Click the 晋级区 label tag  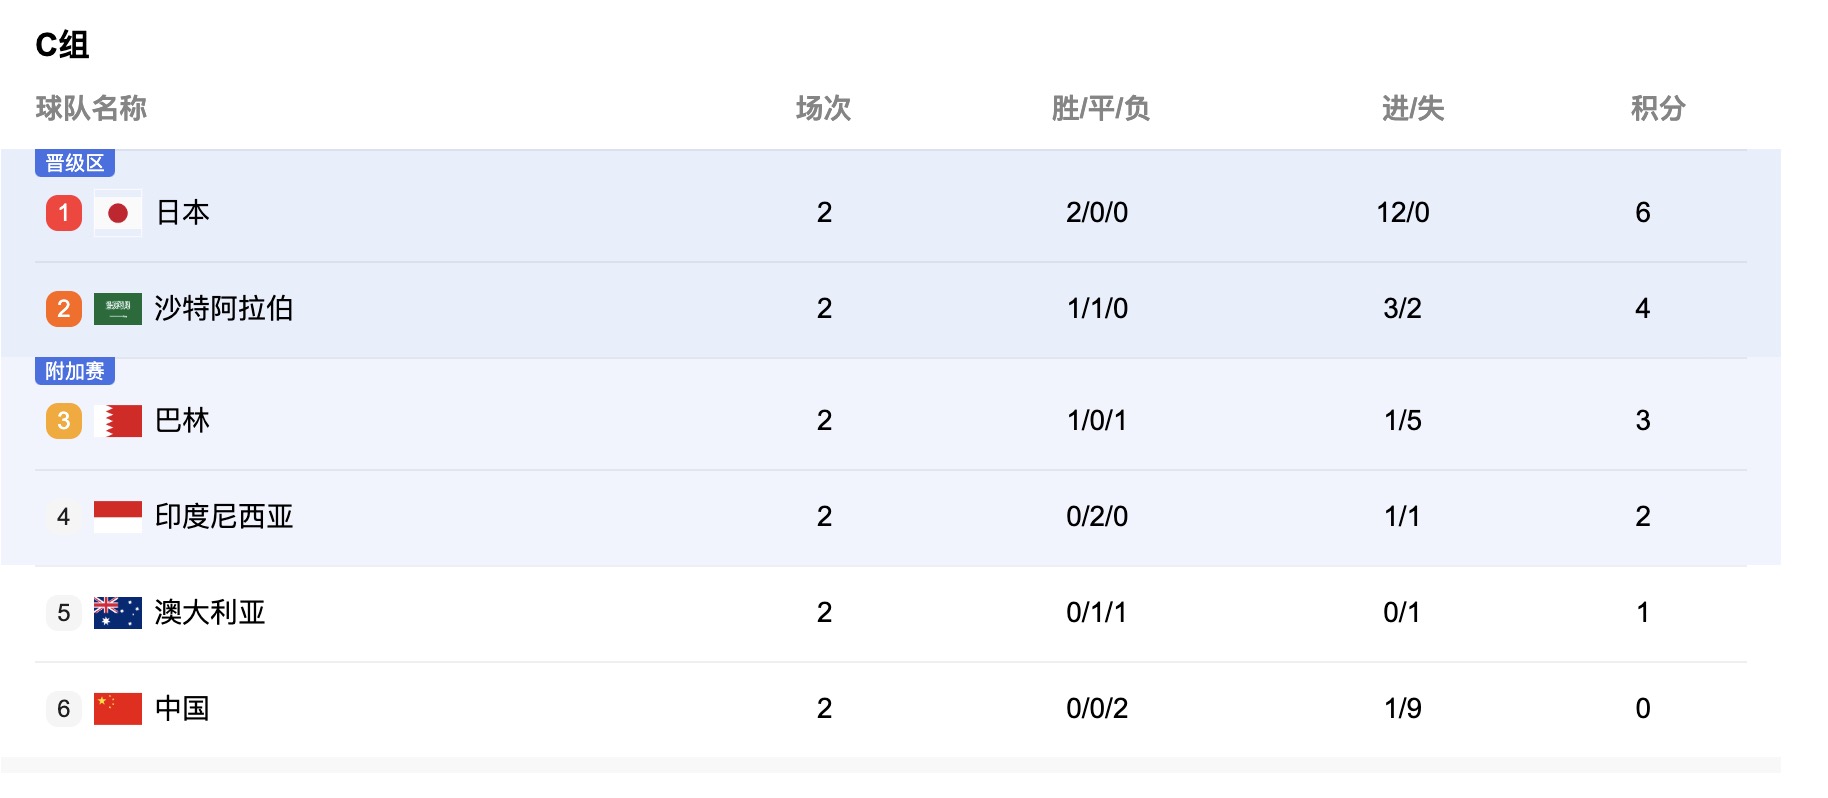coord(75,163)
